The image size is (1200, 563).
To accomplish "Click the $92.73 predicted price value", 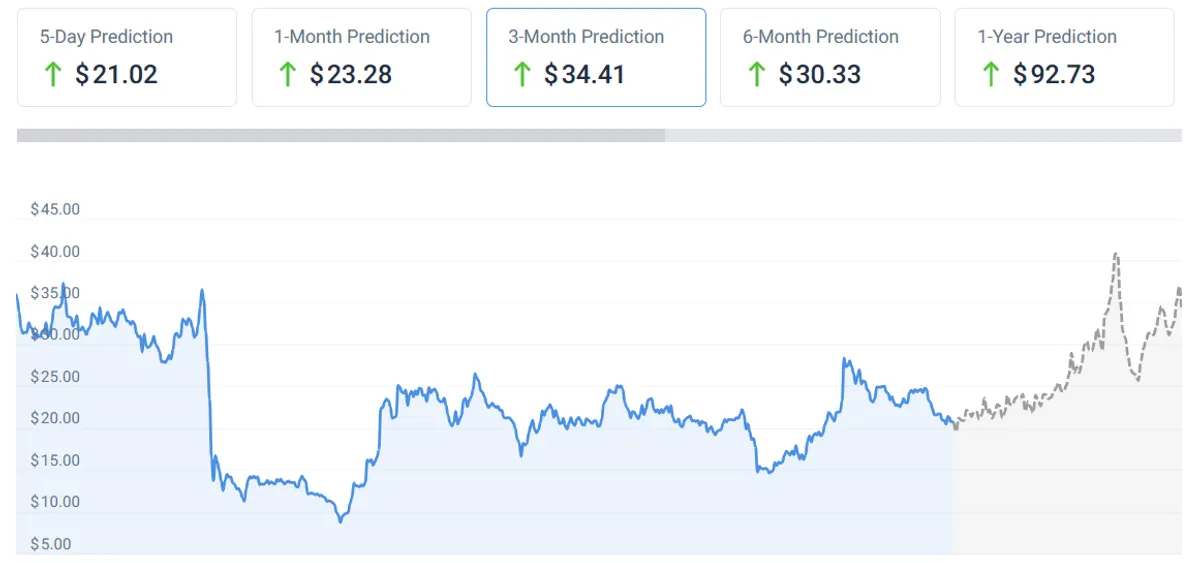I will [x=1054, y=75].
